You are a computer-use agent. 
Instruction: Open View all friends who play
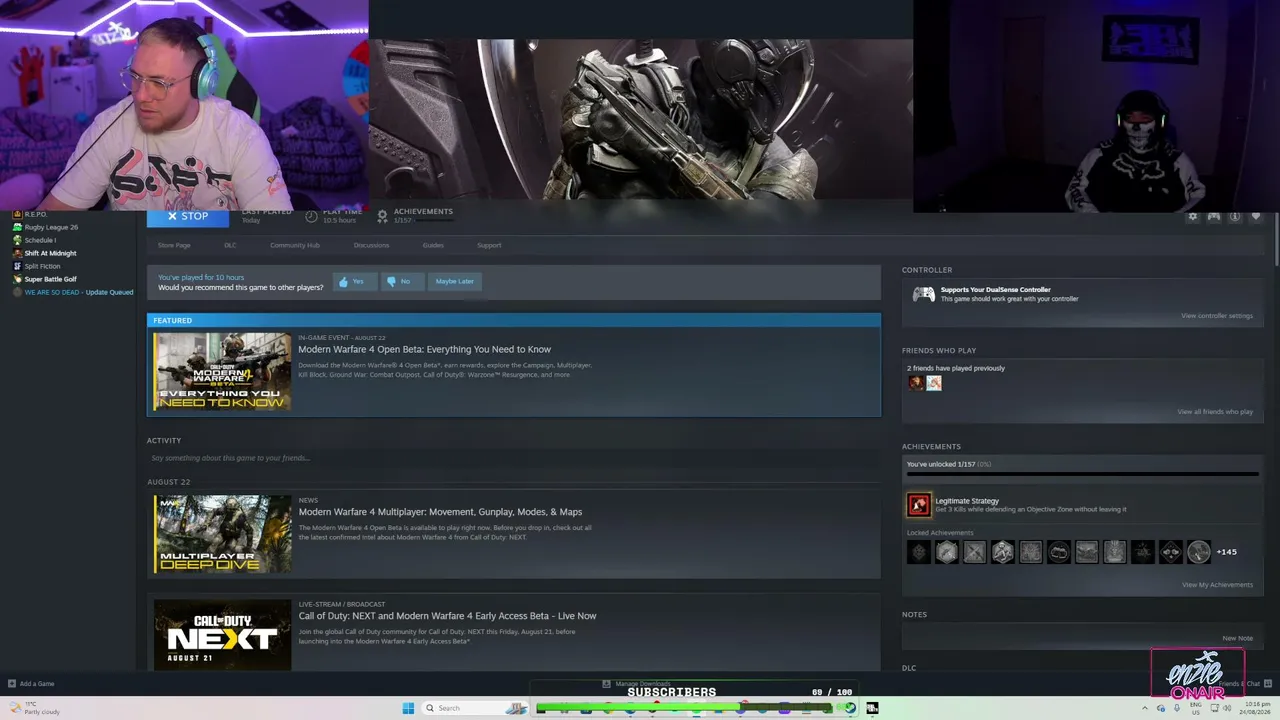(x=1215, y=412)
